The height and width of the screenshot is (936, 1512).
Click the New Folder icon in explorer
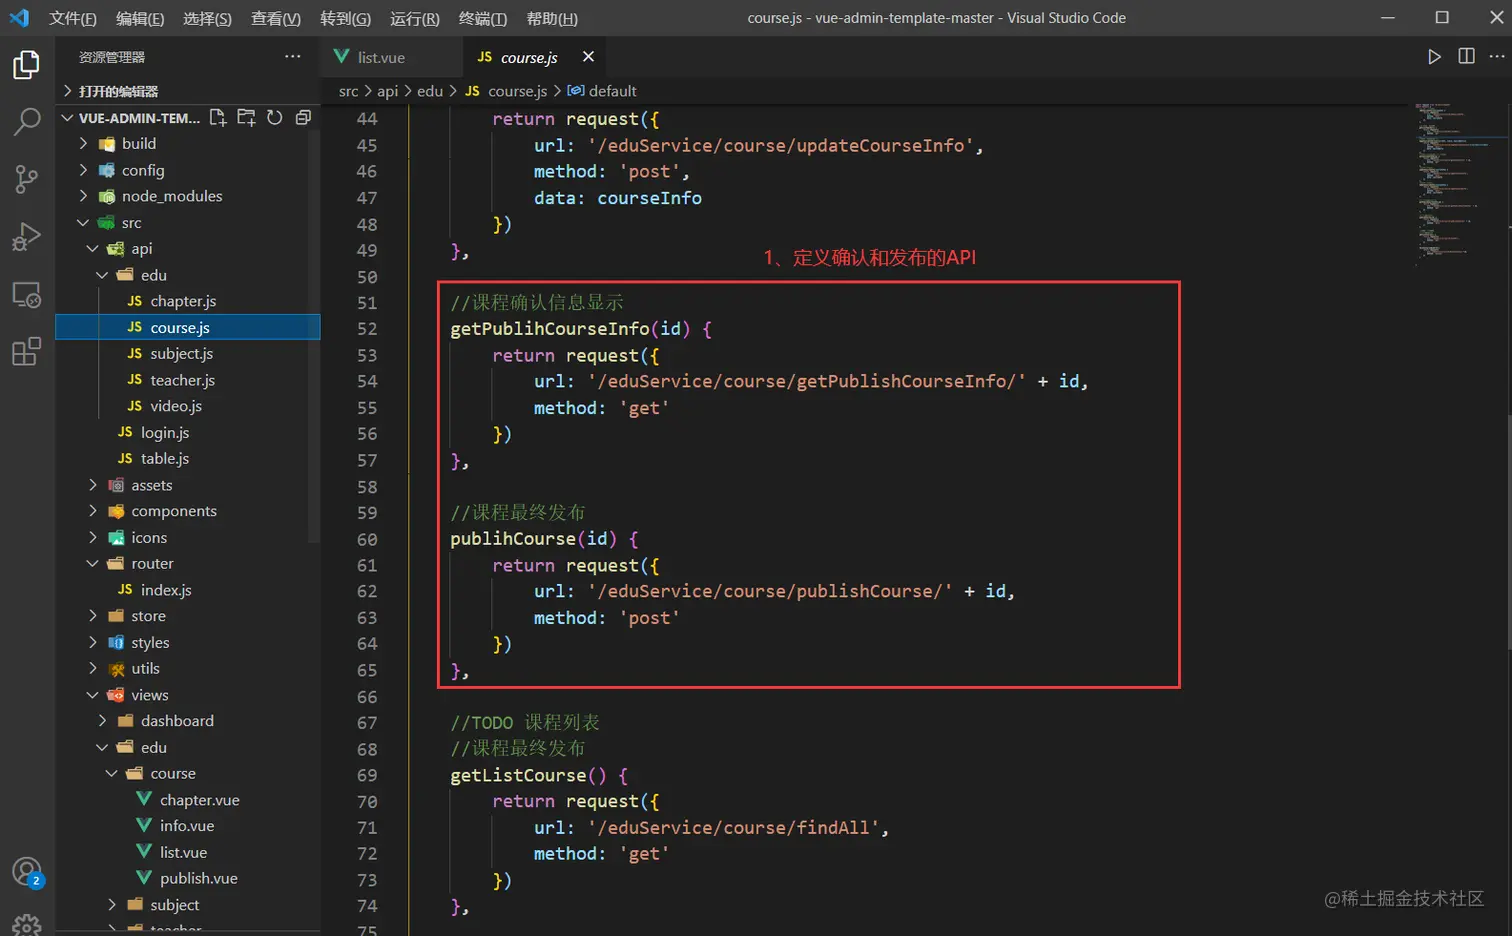pos(246,118)
